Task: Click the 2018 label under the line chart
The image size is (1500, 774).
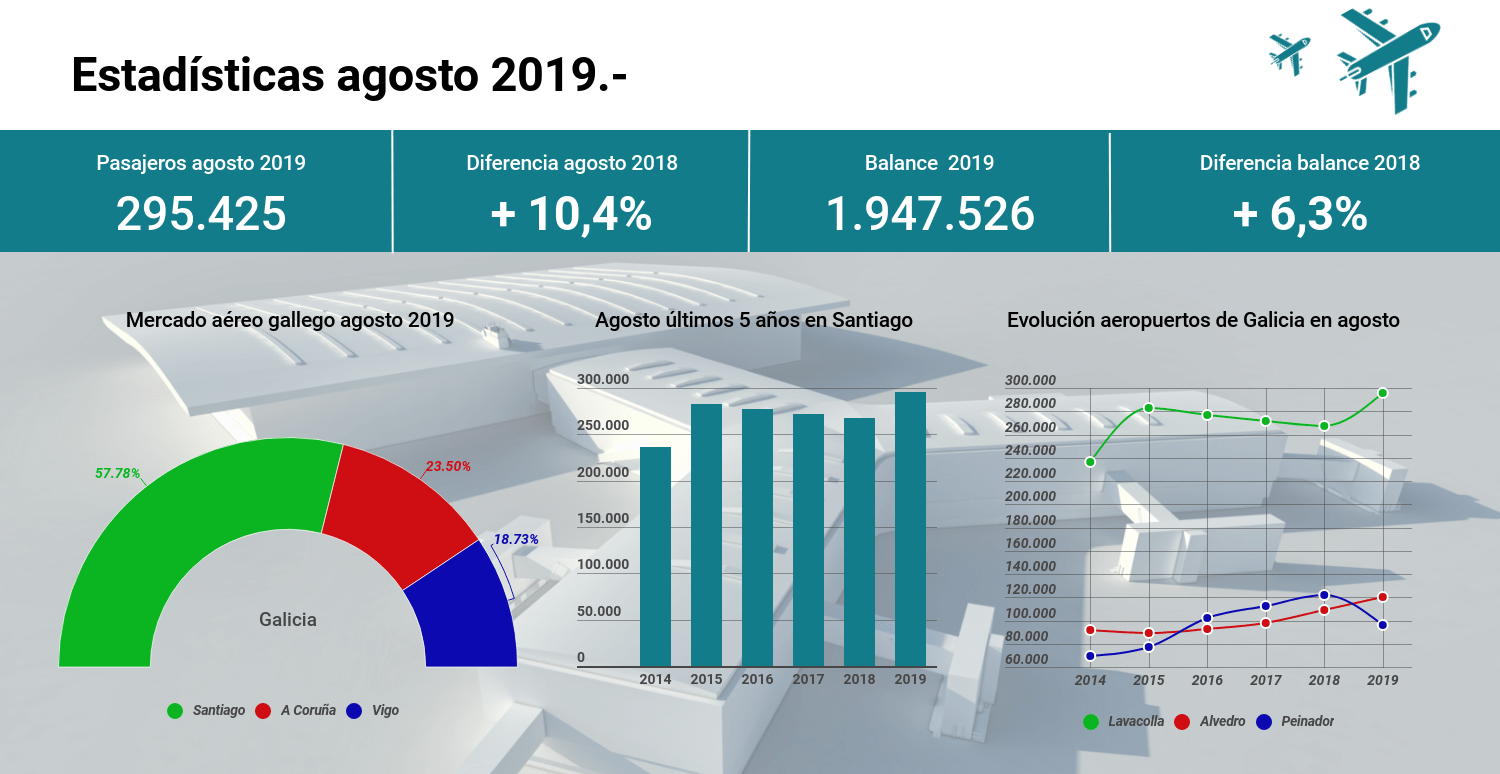Action: [1324, 681]
